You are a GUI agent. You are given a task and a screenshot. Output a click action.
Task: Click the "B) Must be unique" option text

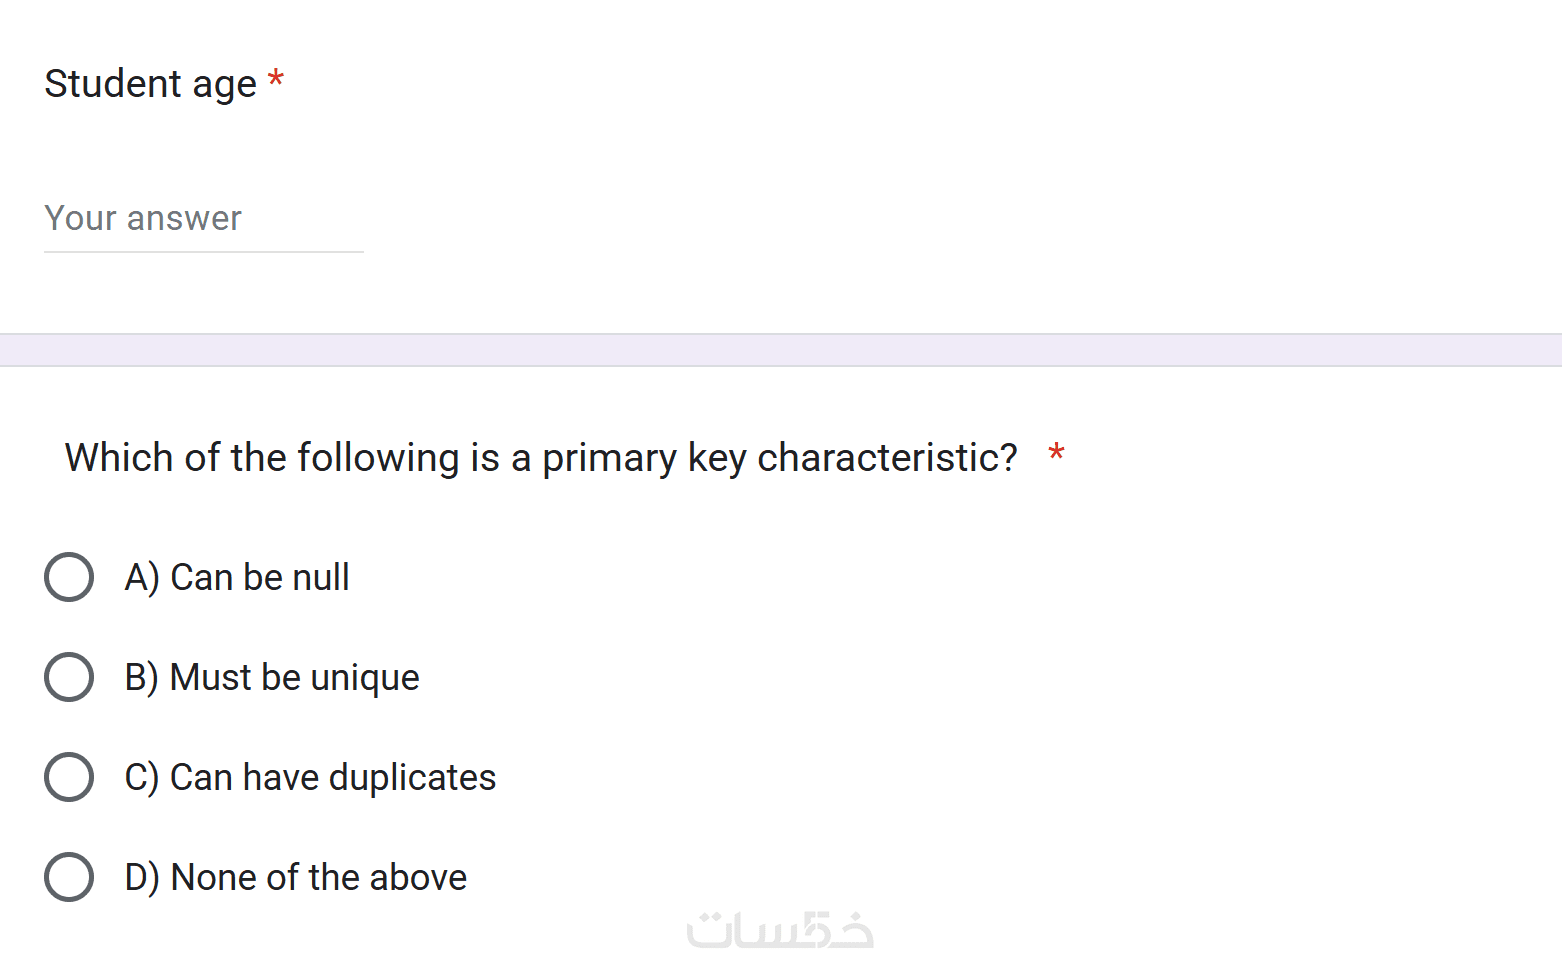[x=272, y=677]
